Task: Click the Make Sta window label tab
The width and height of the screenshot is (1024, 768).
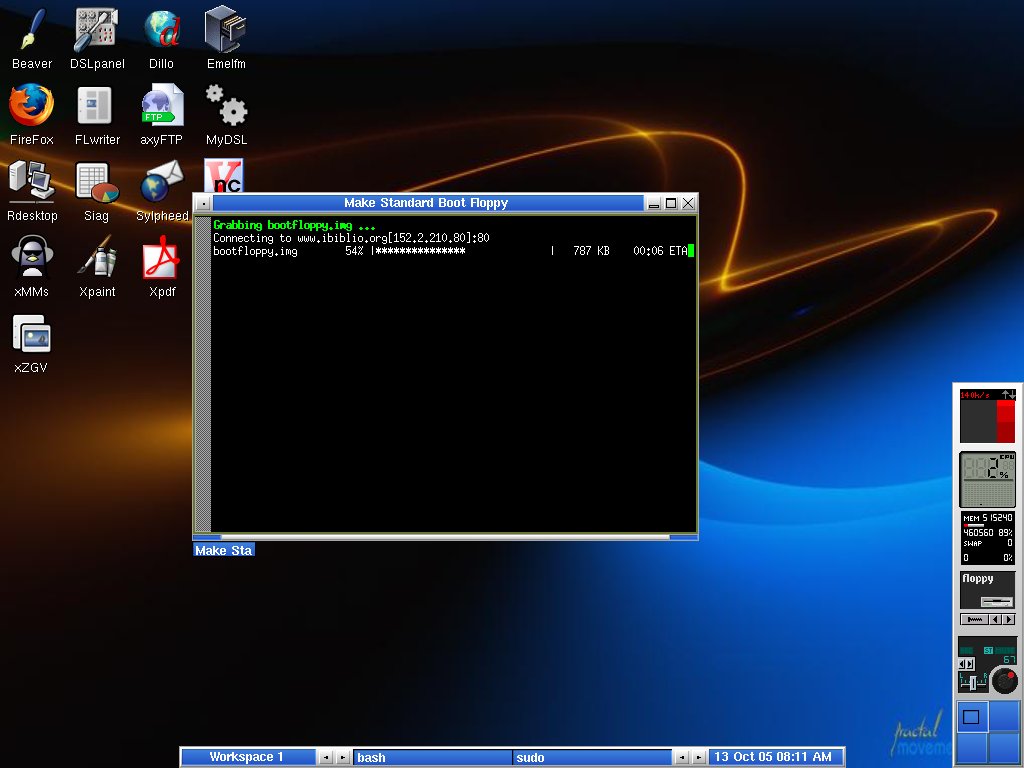Action: pyautogui.click(x=223, y=551)
